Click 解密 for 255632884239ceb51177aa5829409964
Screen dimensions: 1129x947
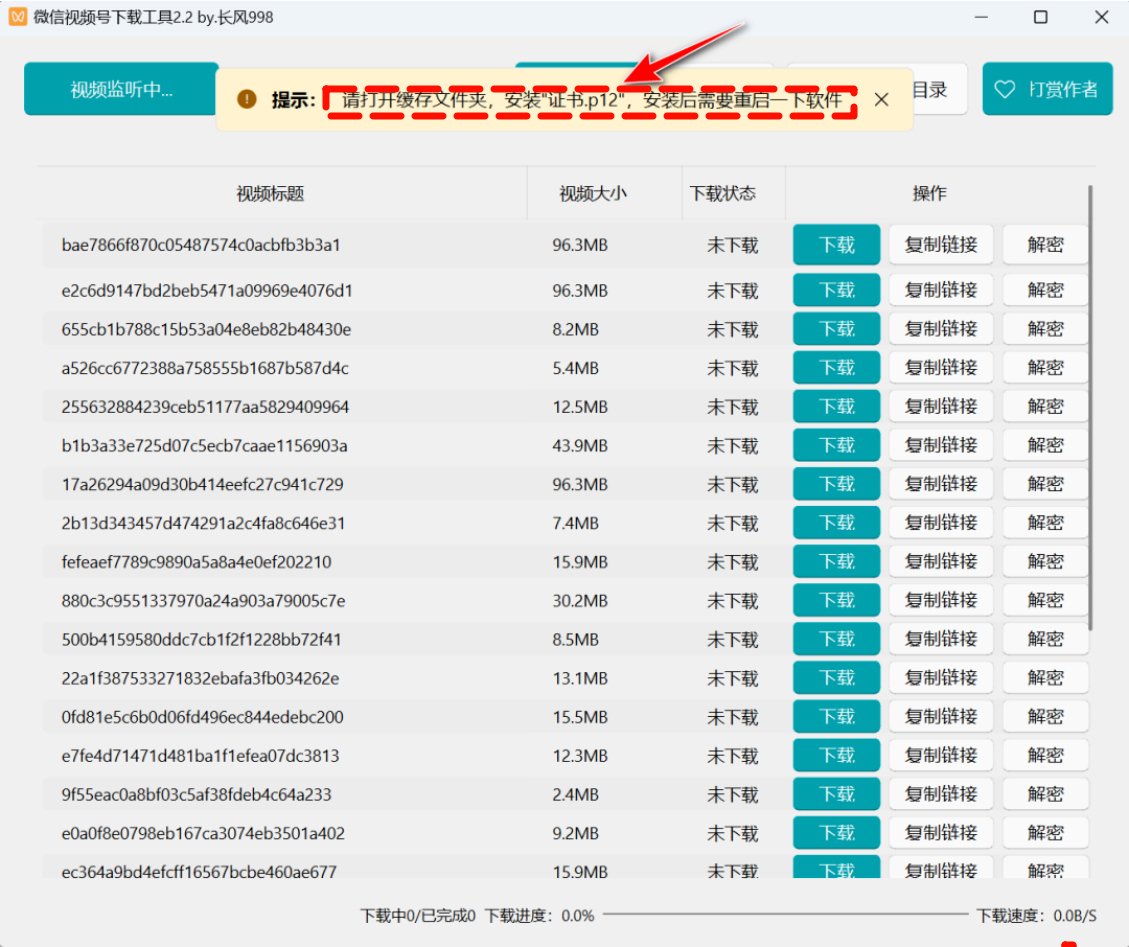pyautogui.click(x=1045, y=407)
